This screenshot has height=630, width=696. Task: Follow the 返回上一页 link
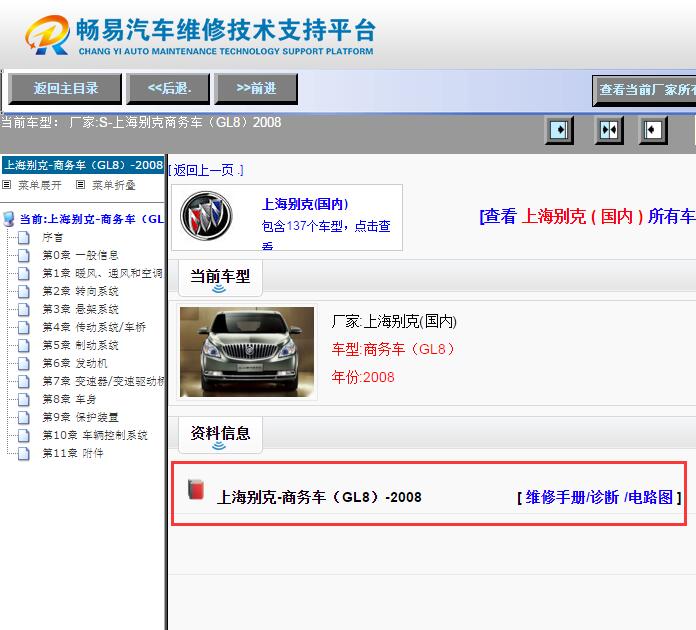pyautogui.click(x=206, y=170)
